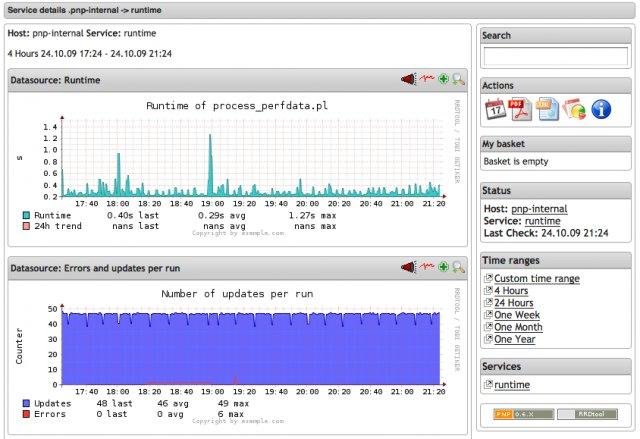The width and height of the screenshot is (640, 439).
Task: Open the pnp-internal host link in Status
Action: click(x=539, y=209)
